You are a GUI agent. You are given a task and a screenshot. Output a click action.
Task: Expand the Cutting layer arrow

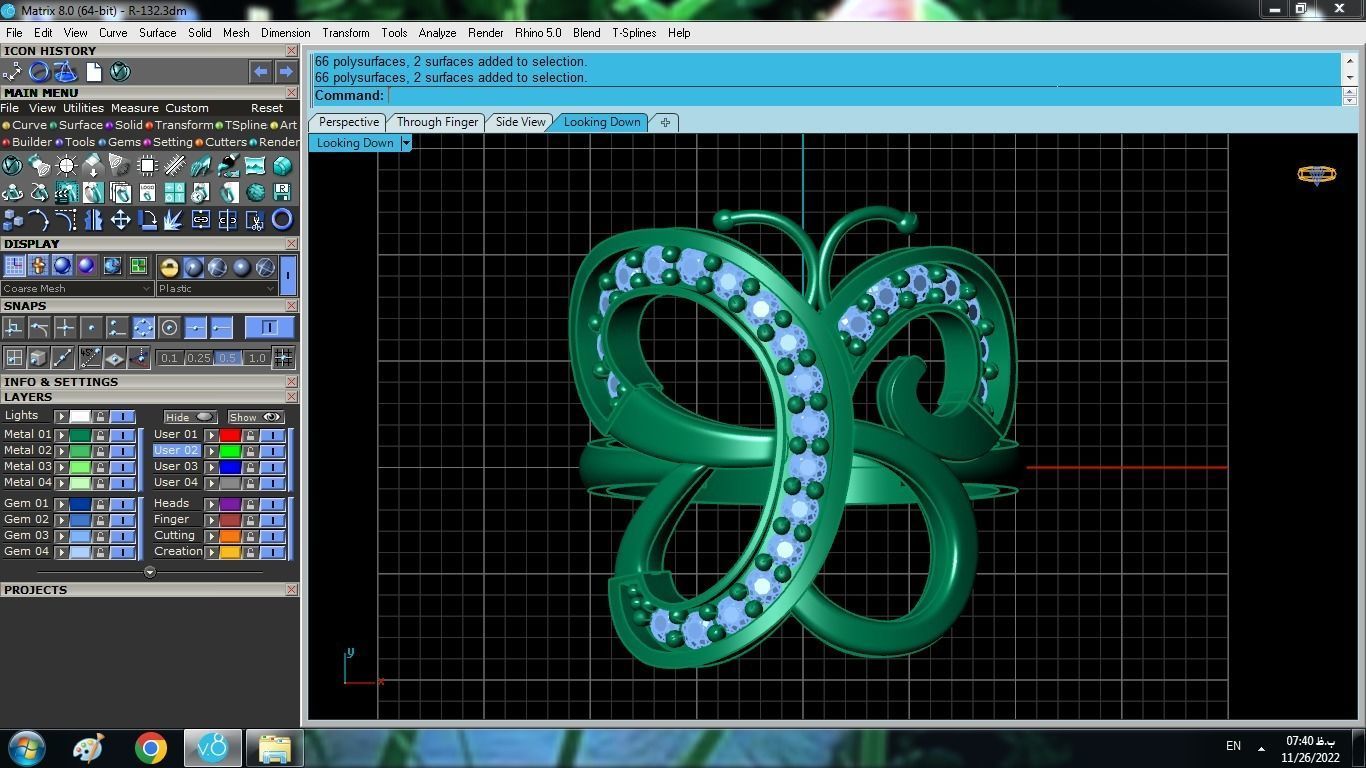click(x=212, y=536)
